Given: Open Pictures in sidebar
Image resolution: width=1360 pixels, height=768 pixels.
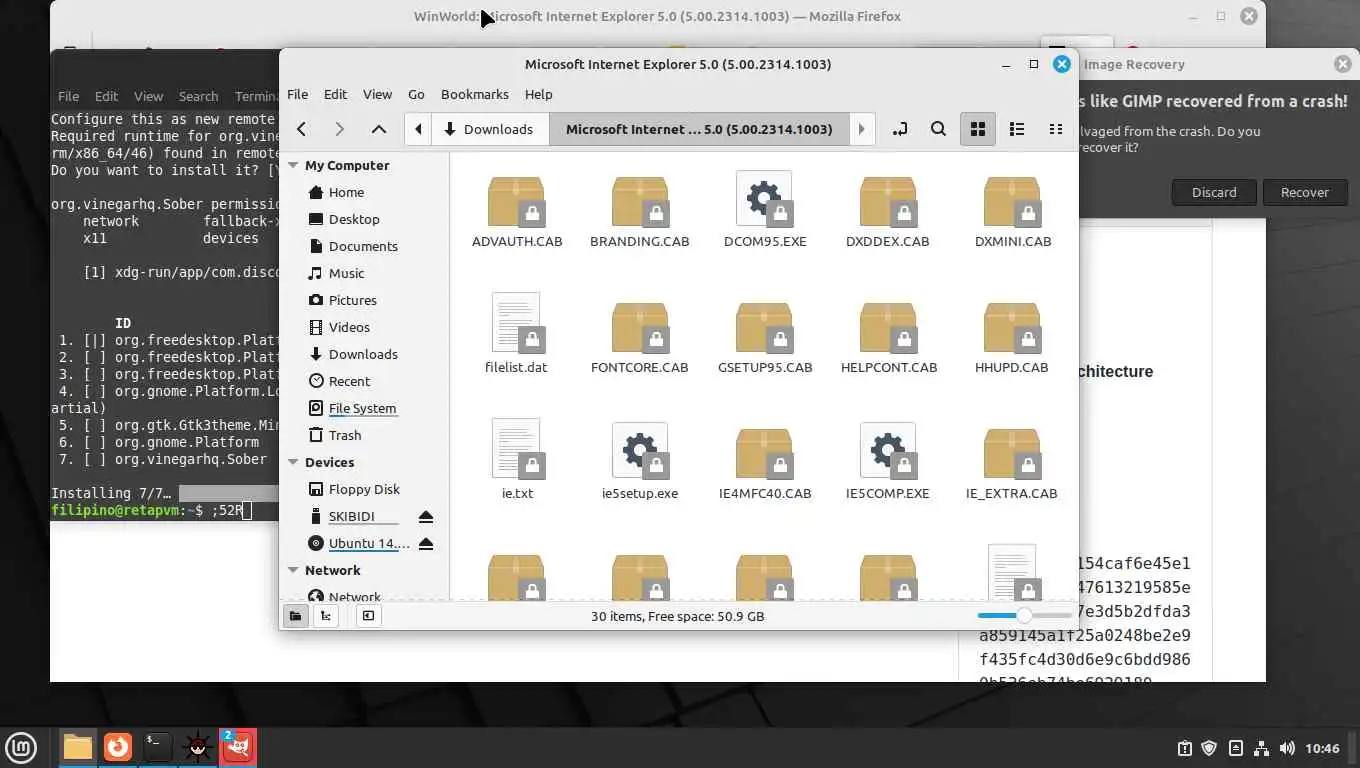Looking at the screenshot, I should (352, 301).
